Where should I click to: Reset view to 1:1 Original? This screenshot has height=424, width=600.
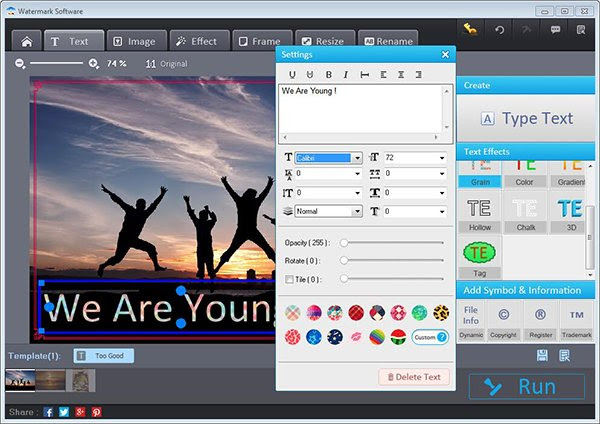pos(167,64)
